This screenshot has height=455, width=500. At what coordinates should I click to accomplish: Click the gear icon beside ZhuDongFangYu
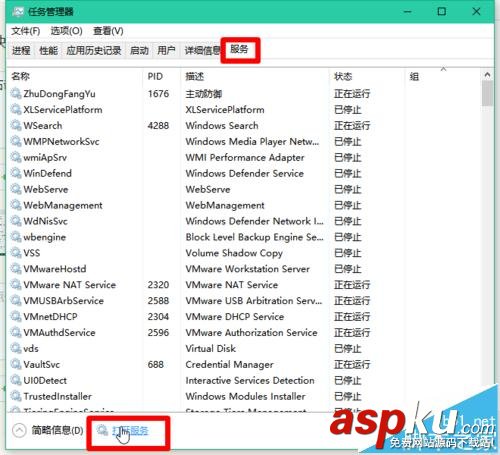[x=16, y=93]
